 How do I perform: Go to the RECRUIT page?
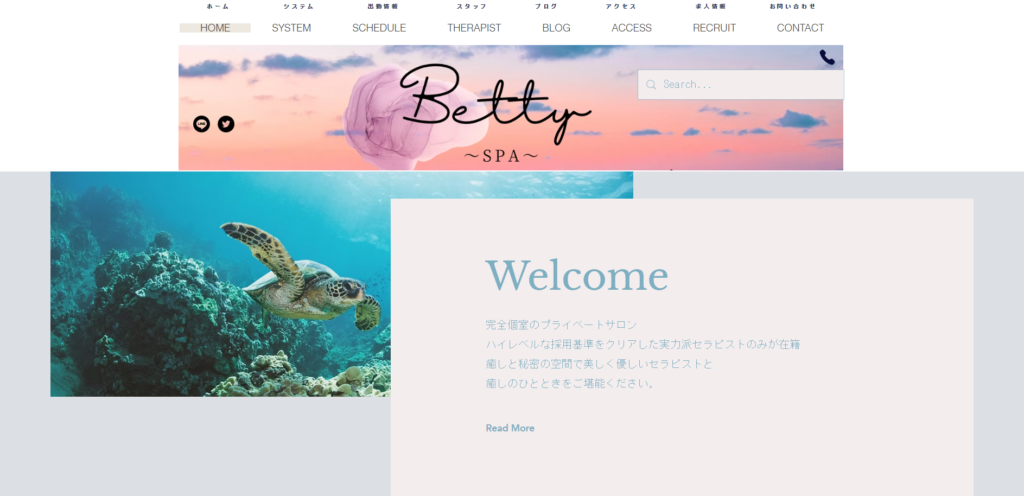tap(714, 28)
